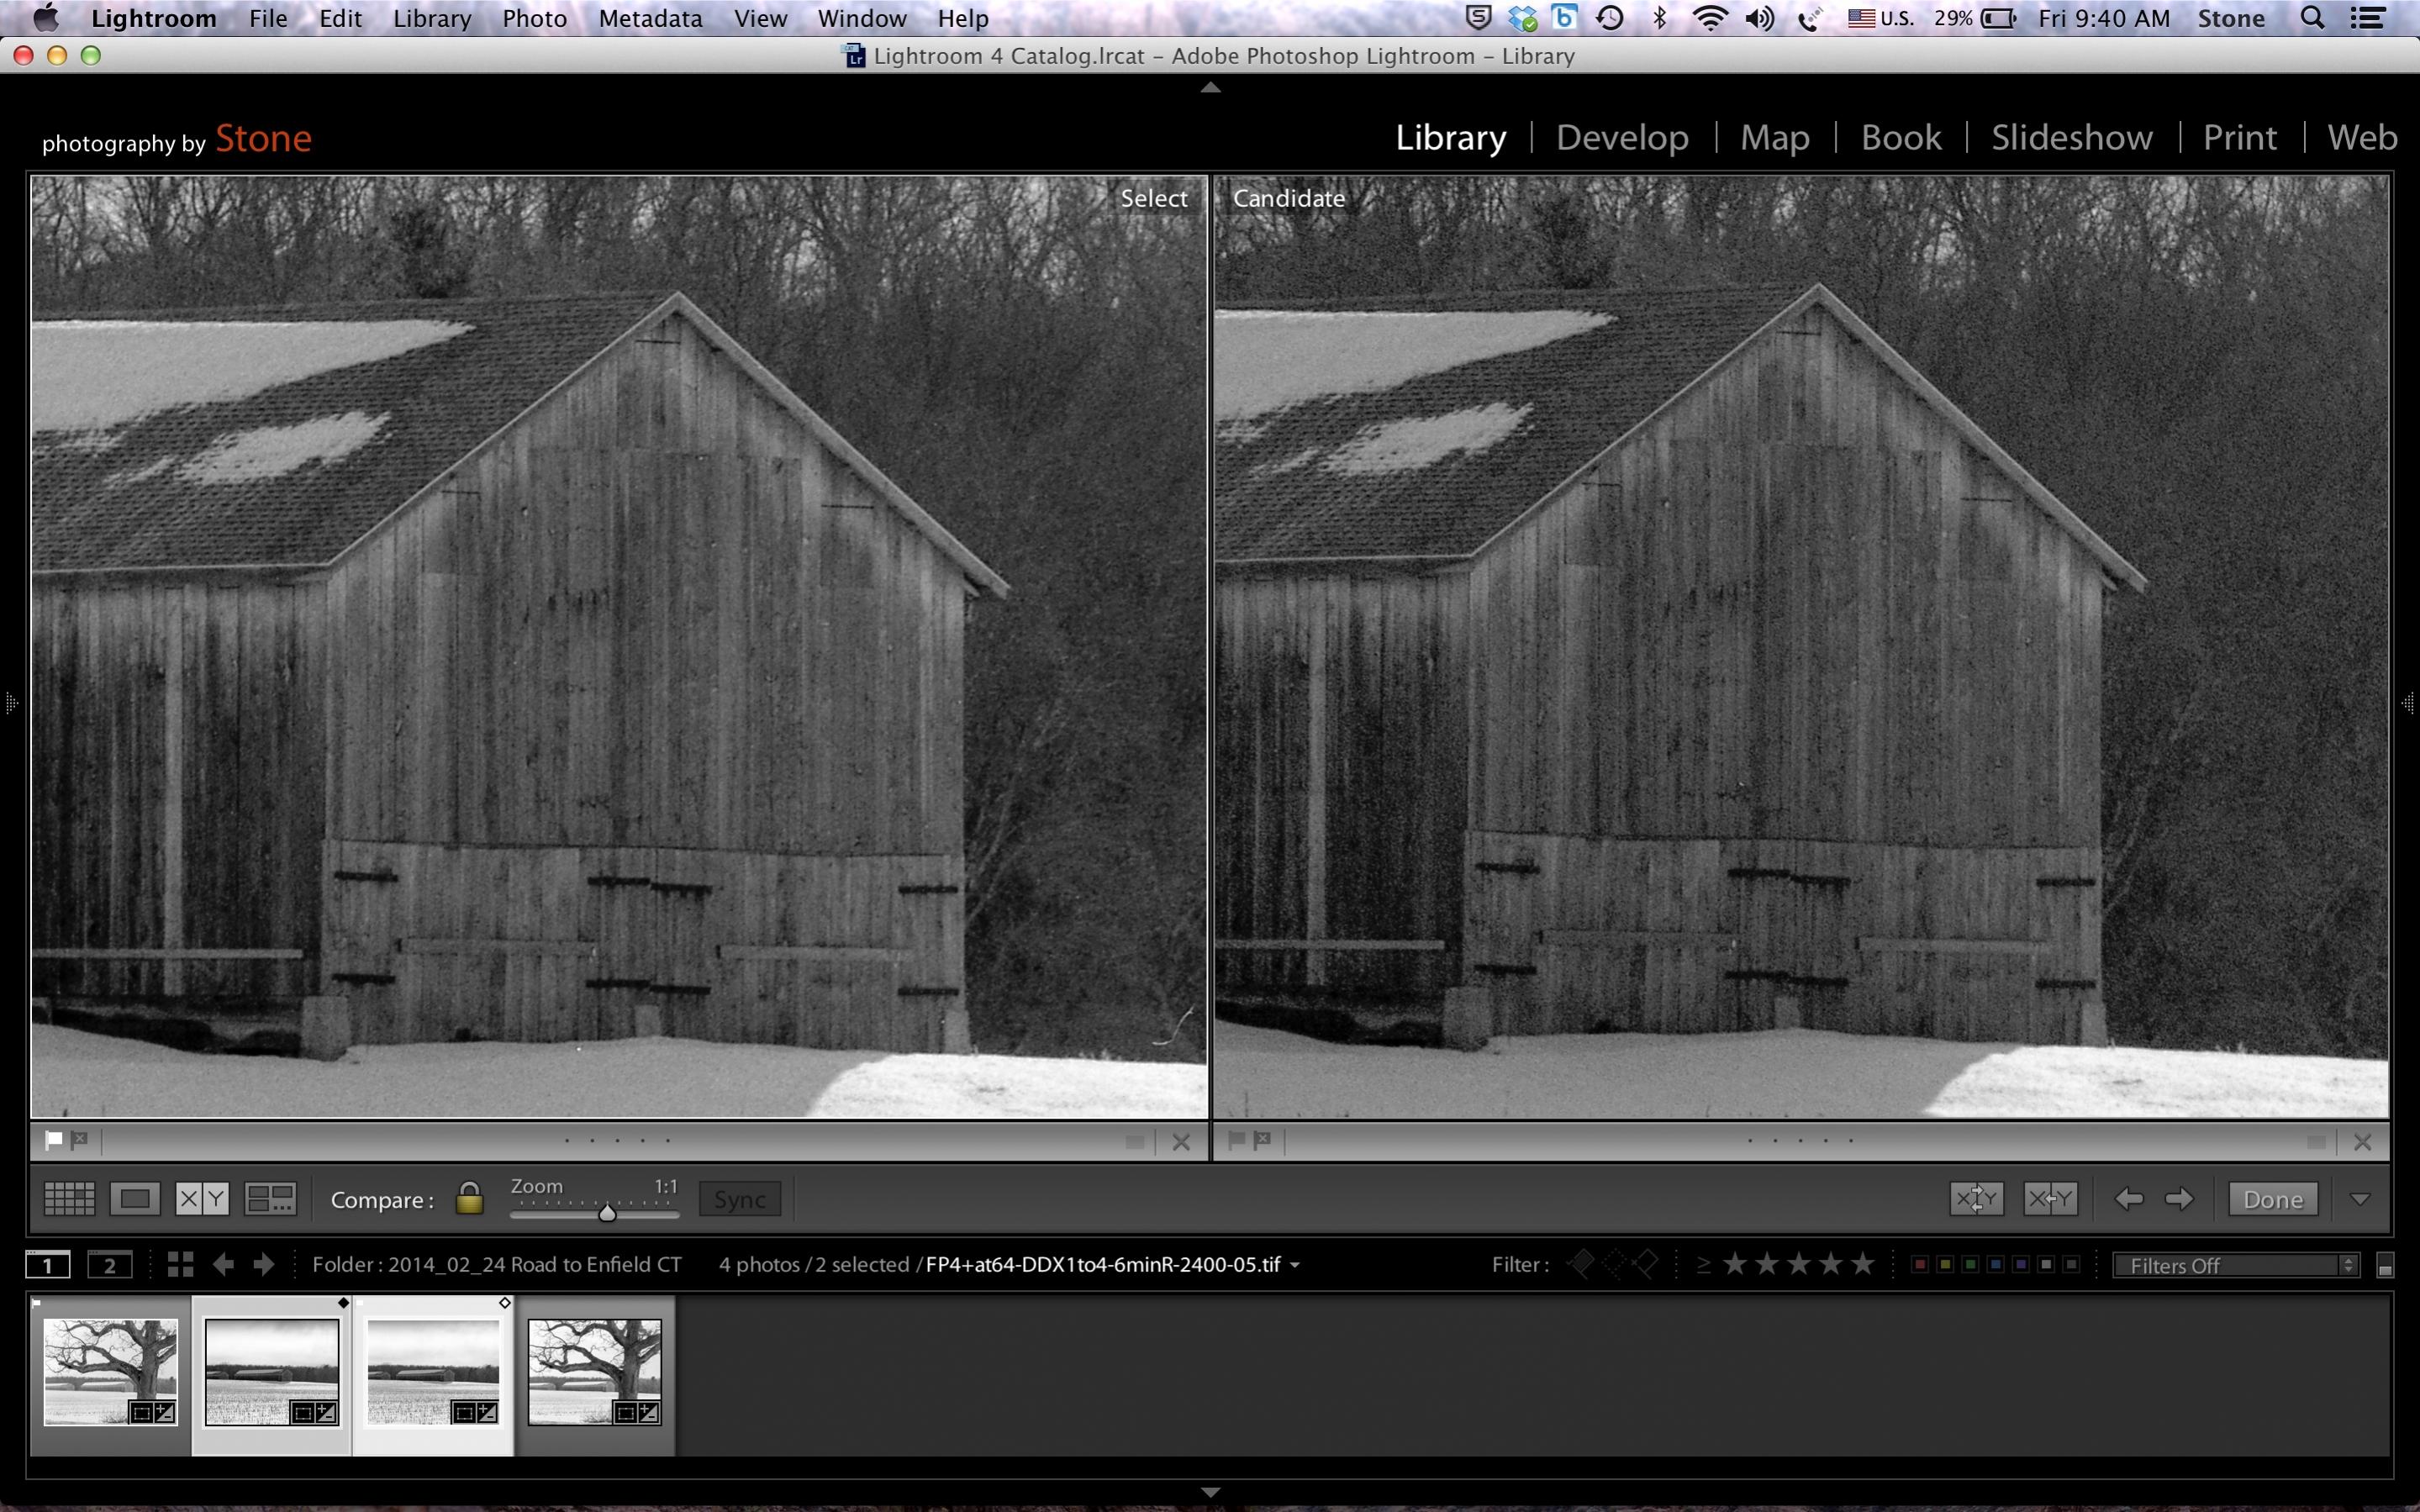Change the rating comparison operator ≥
Image resolution: width=2420 pixels, height=1512 pixels.
pos(1704,1265)
